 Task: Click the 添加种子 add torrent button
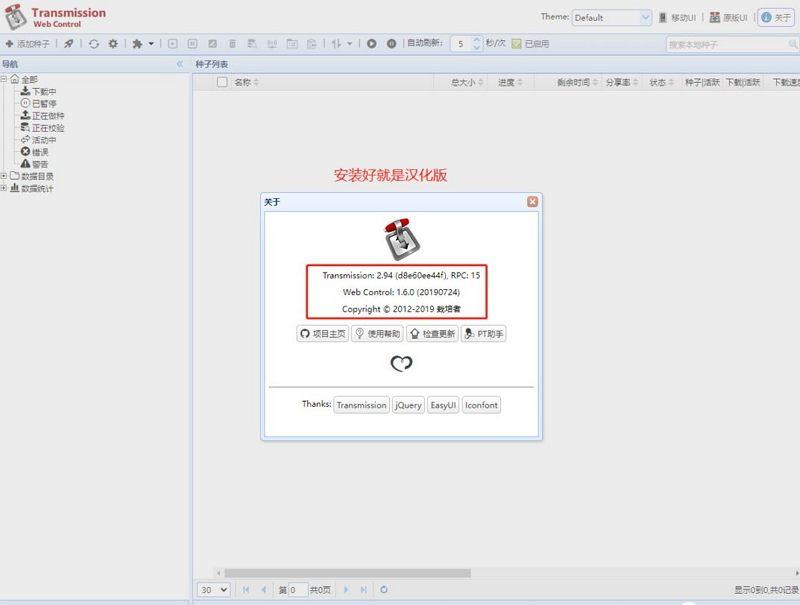click(x=28, y=44)
